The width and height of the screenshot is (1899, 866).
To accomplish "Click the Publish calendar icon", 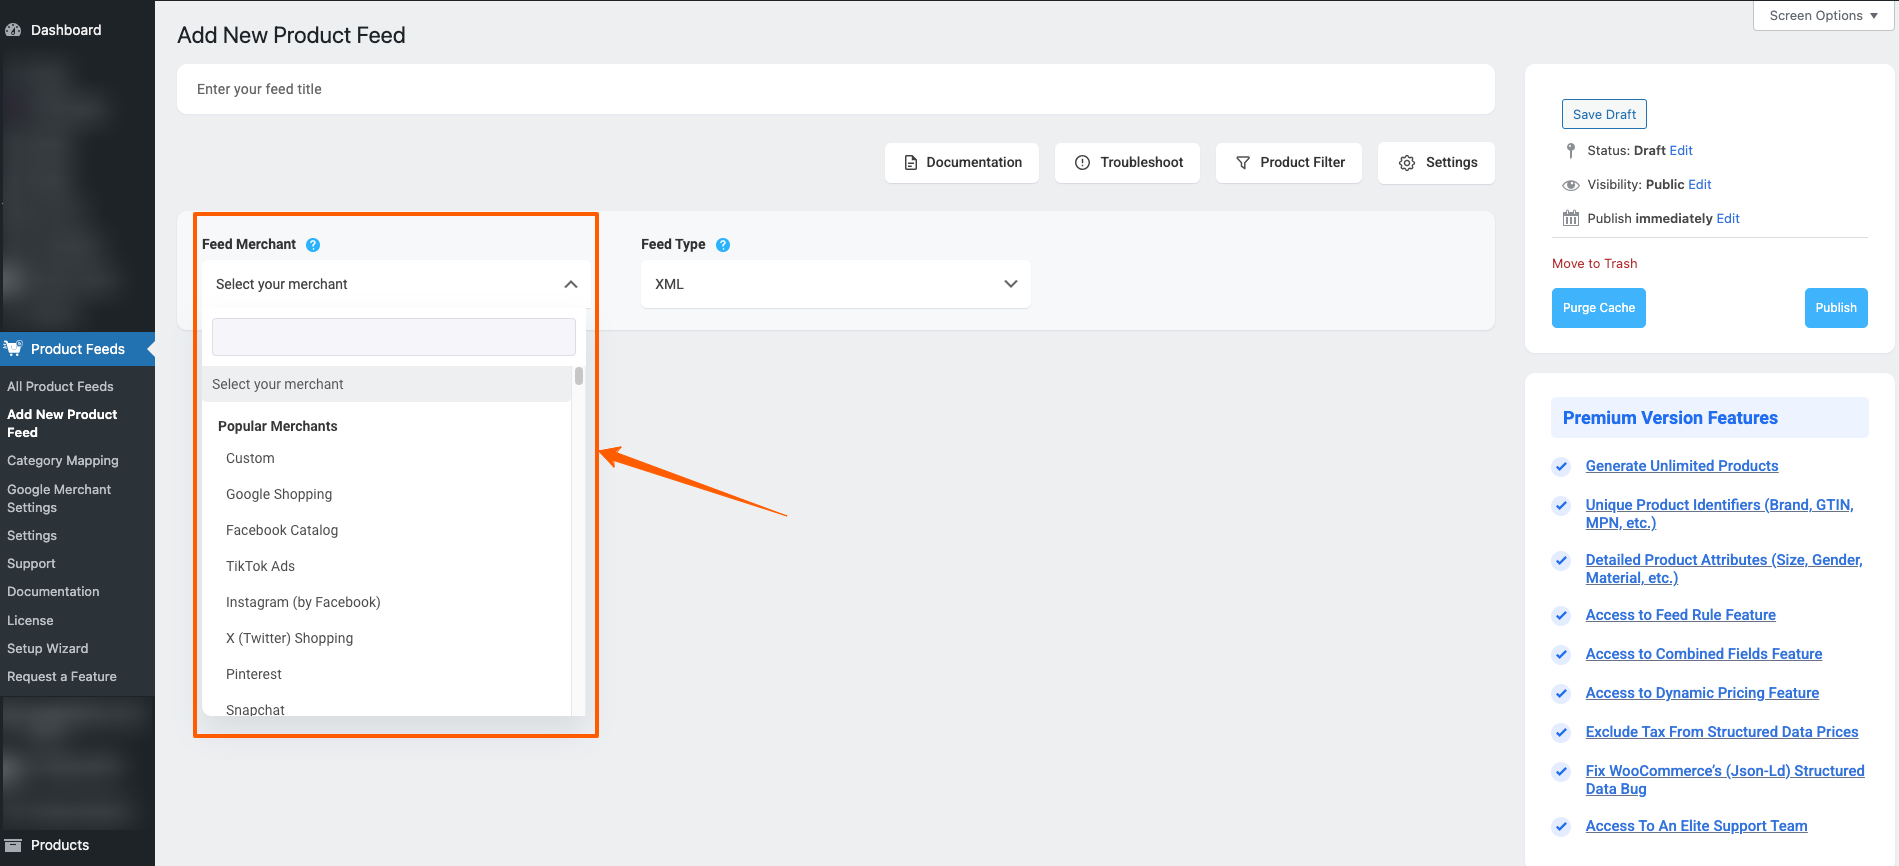I will 1571,219.
